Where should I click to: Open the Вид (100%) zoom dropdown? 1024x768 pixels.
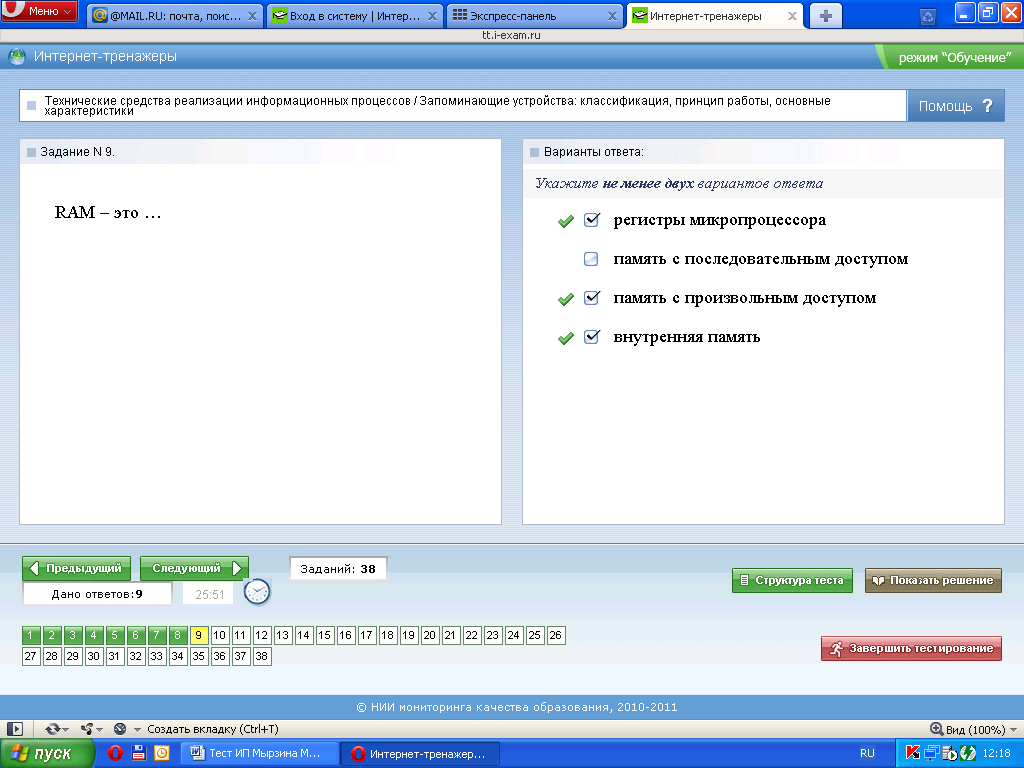pyautogui.click(x=974, y=729)
